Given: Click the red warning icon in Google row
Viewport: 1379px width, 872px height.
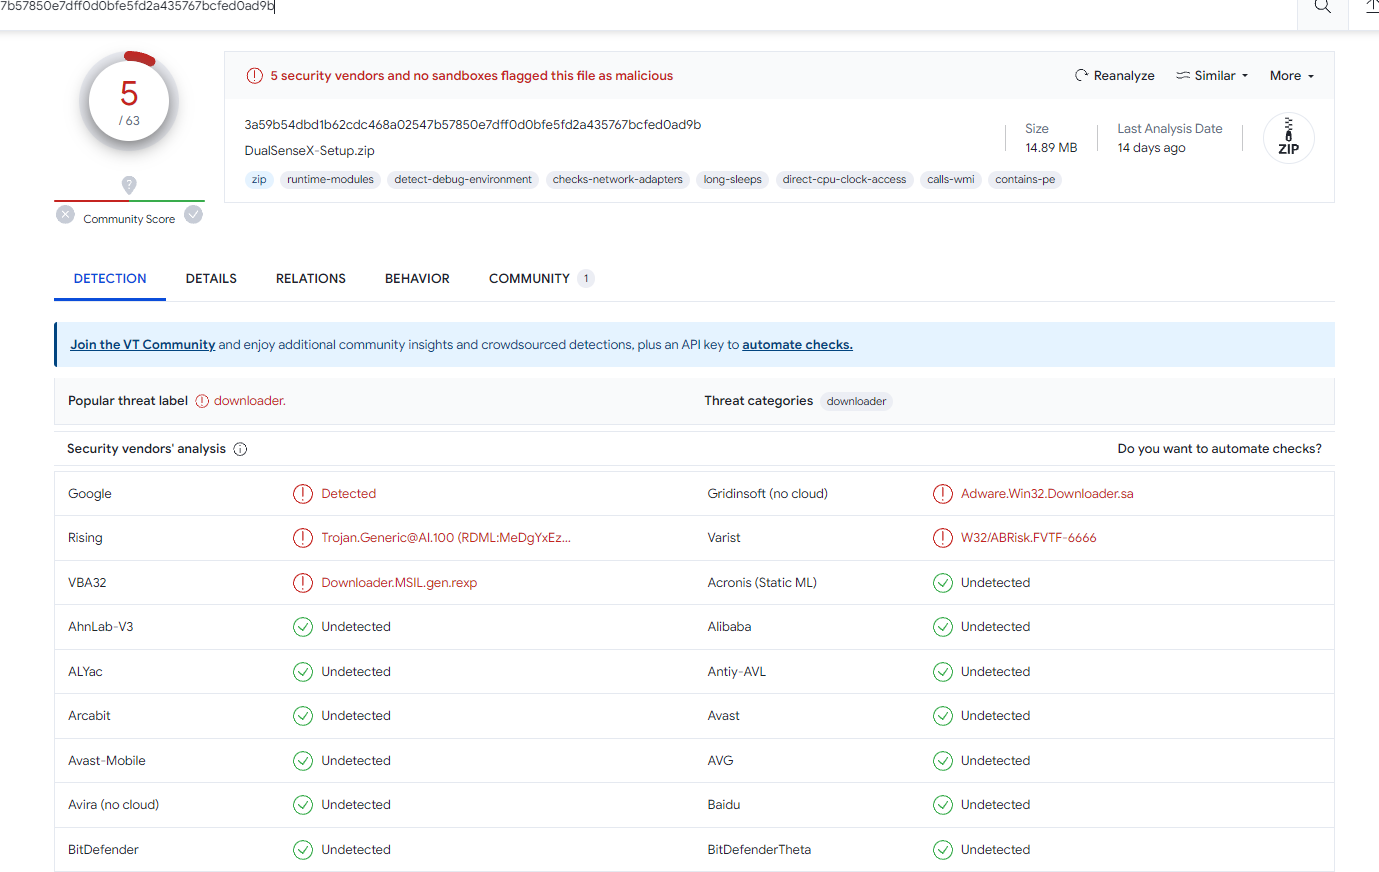Looking at the screenshot, I should point(303,494).
